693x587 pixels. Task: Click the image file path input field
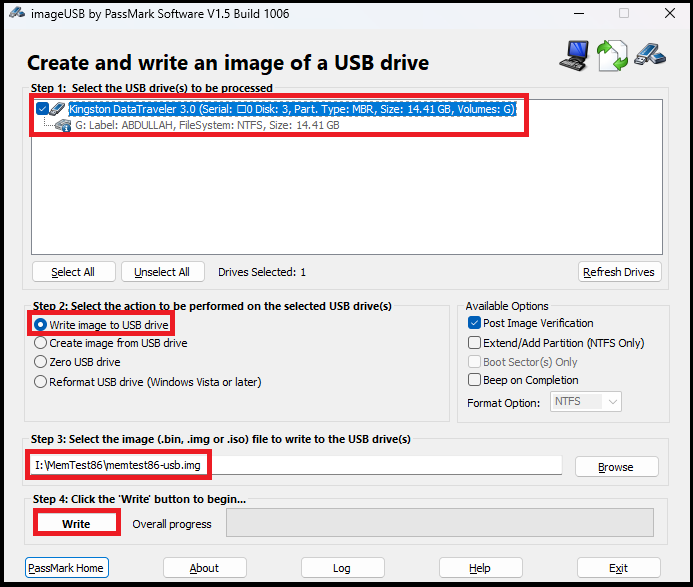tap(296, 465)
